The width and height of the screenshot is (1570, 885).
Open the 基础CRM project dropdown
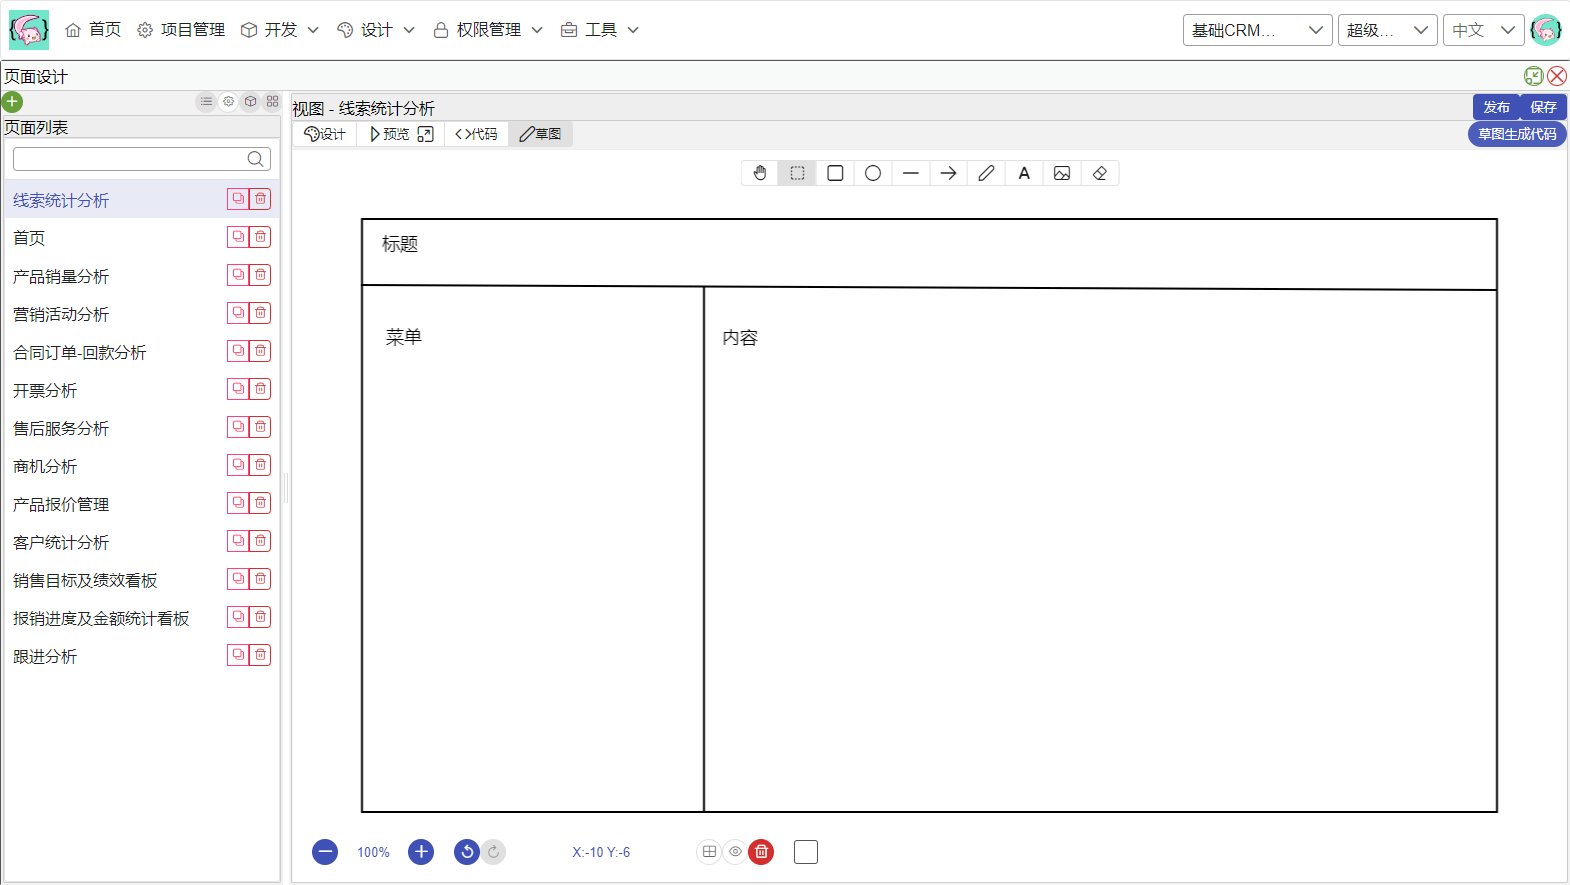tap(1257, 30)
